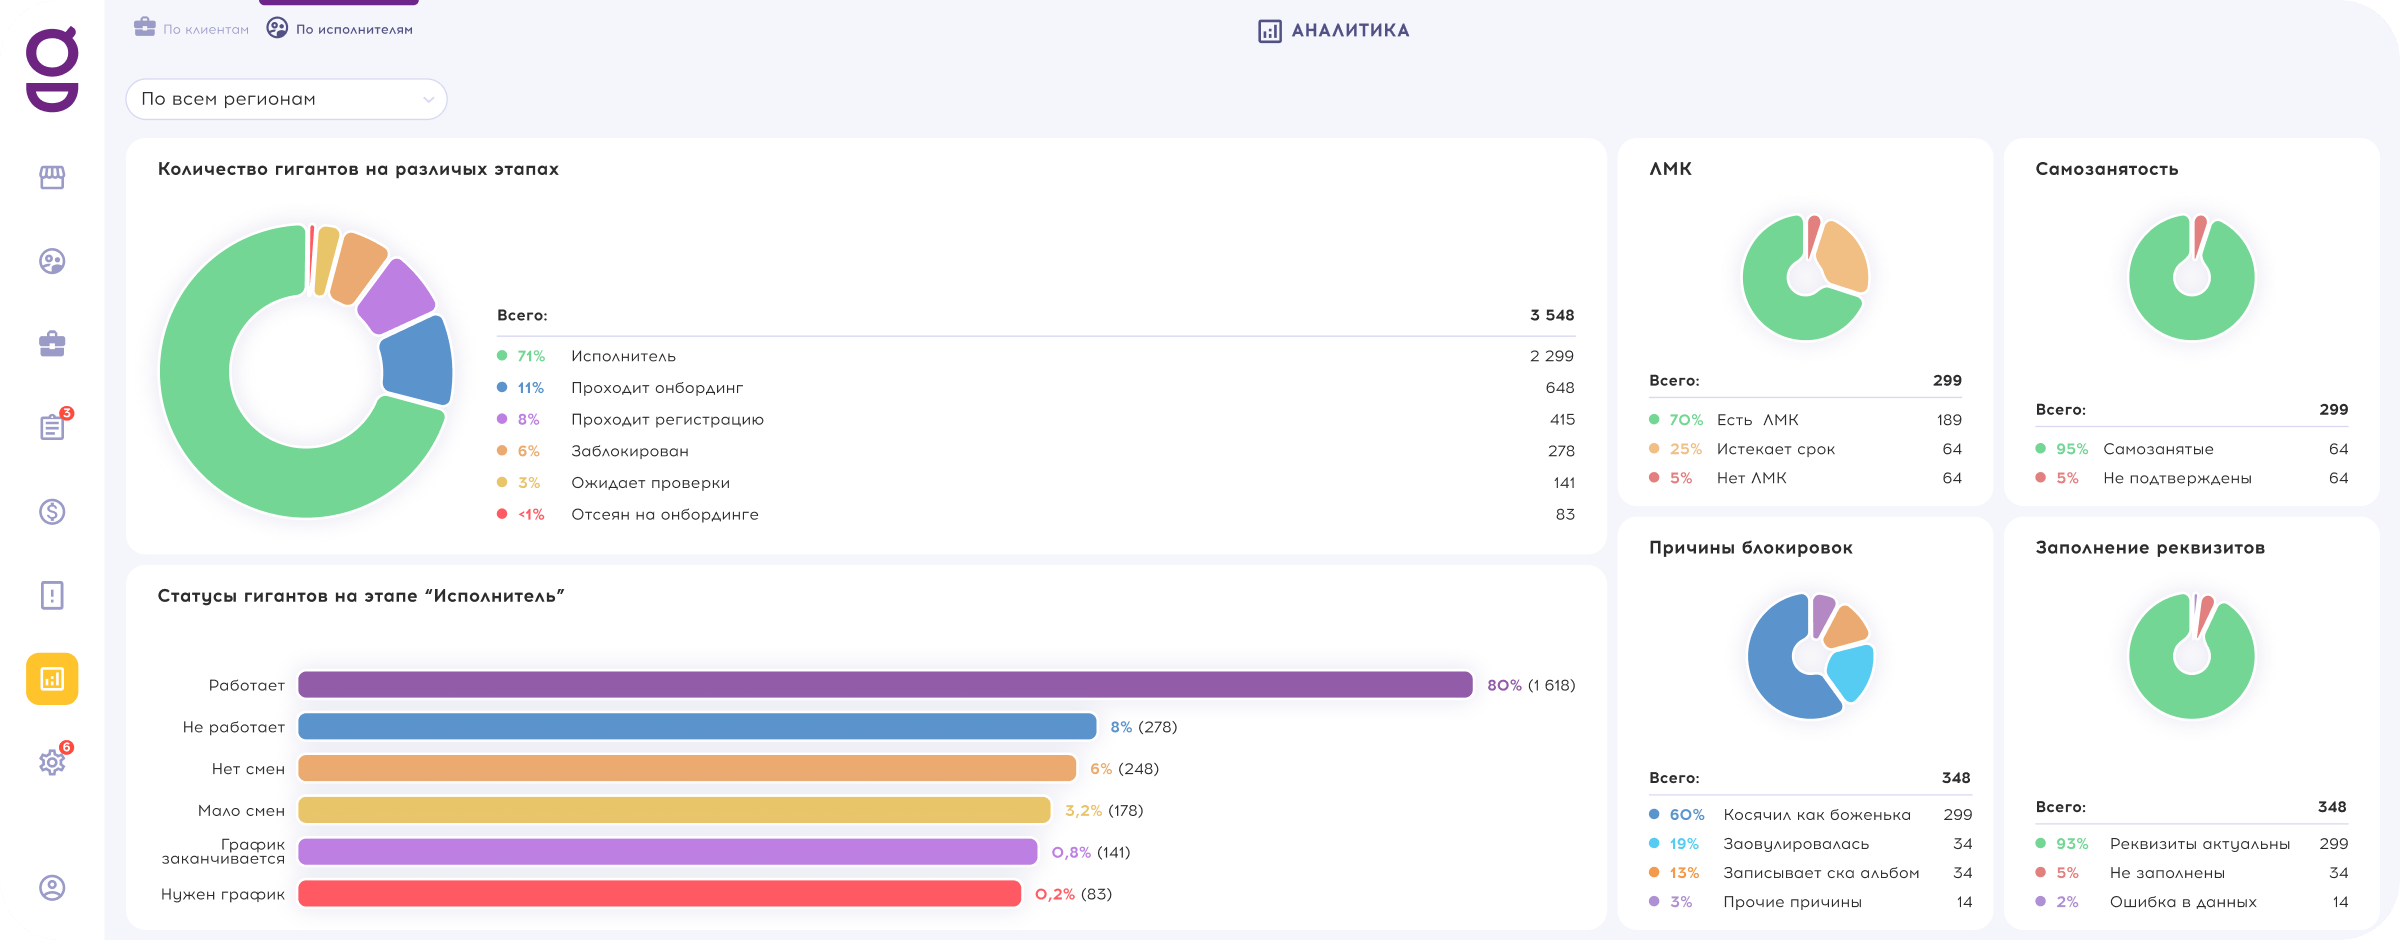
Task: Click the green dot next to 71%
Action: (x=502, y=356)
